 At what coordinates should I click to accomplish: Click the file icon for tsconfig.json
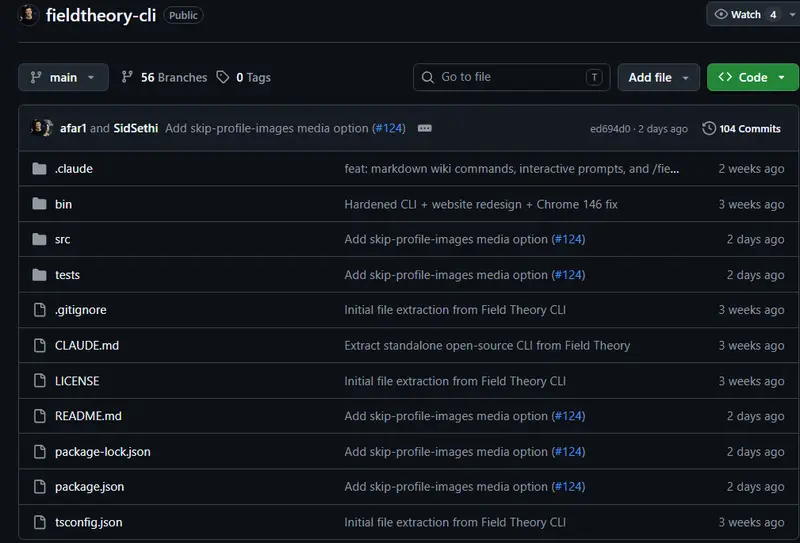tap(39, 522)
